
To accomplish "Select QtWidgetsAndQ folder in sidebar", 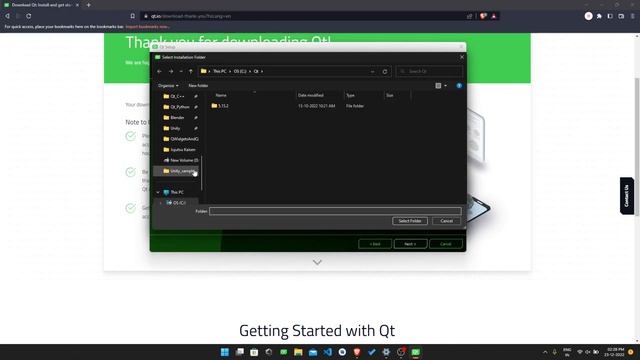I will (180, 139).
